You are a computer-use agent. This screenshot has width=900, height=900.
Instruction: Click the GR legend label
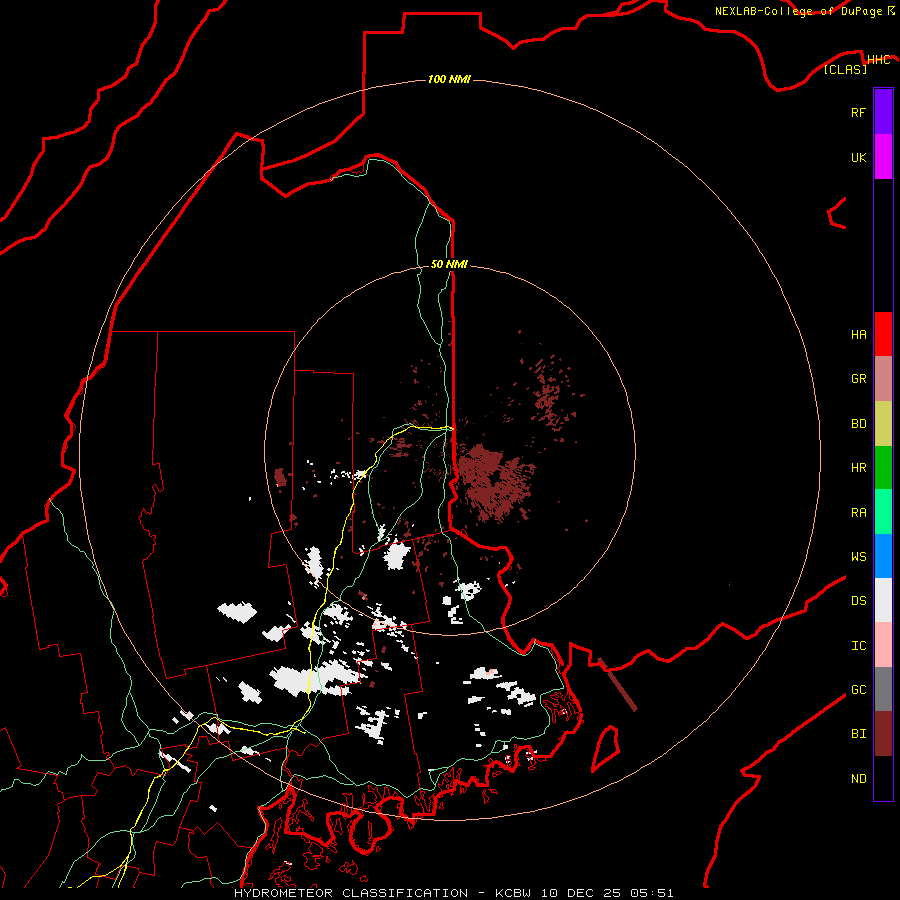tap(858, 379)
